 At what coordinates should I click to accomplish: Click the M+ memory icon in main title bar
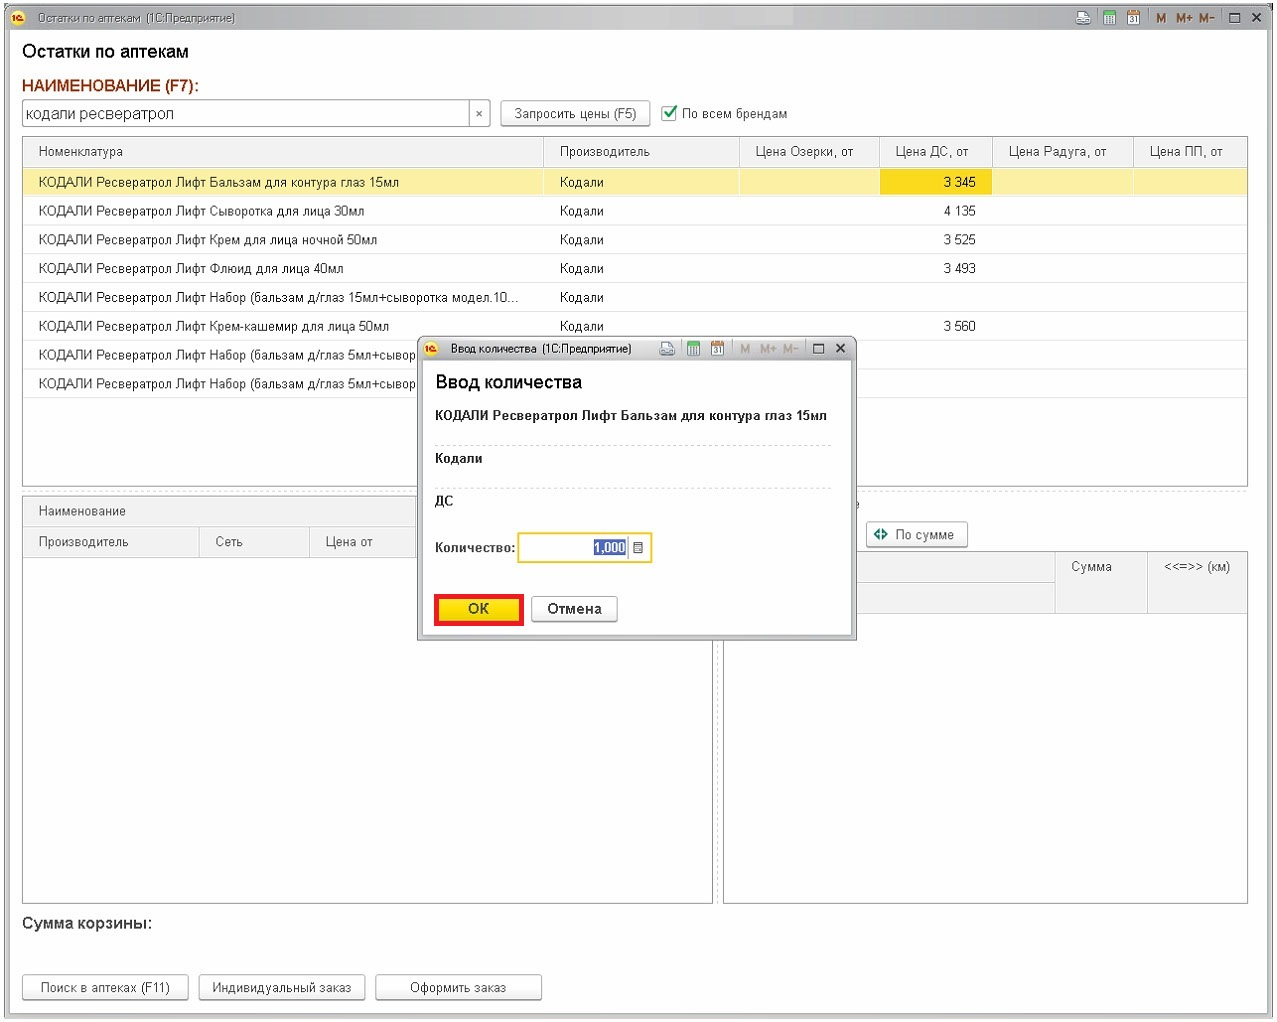pyautogui.click(x=1184, y=18)
